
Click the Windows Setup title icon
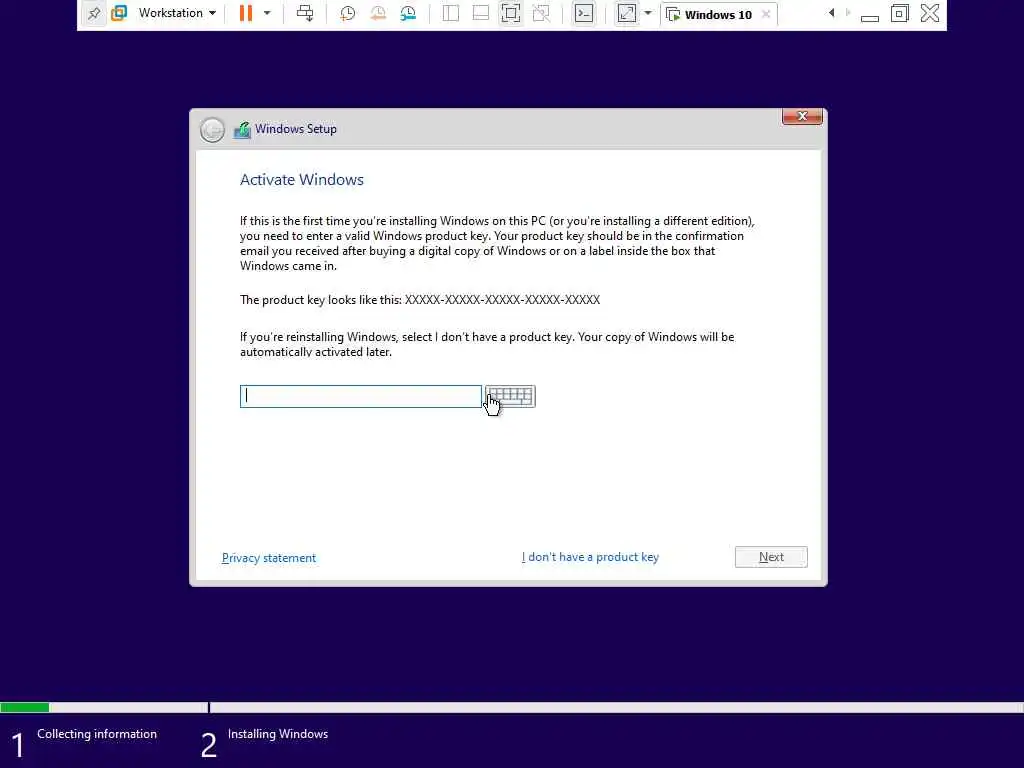(242, 130)
